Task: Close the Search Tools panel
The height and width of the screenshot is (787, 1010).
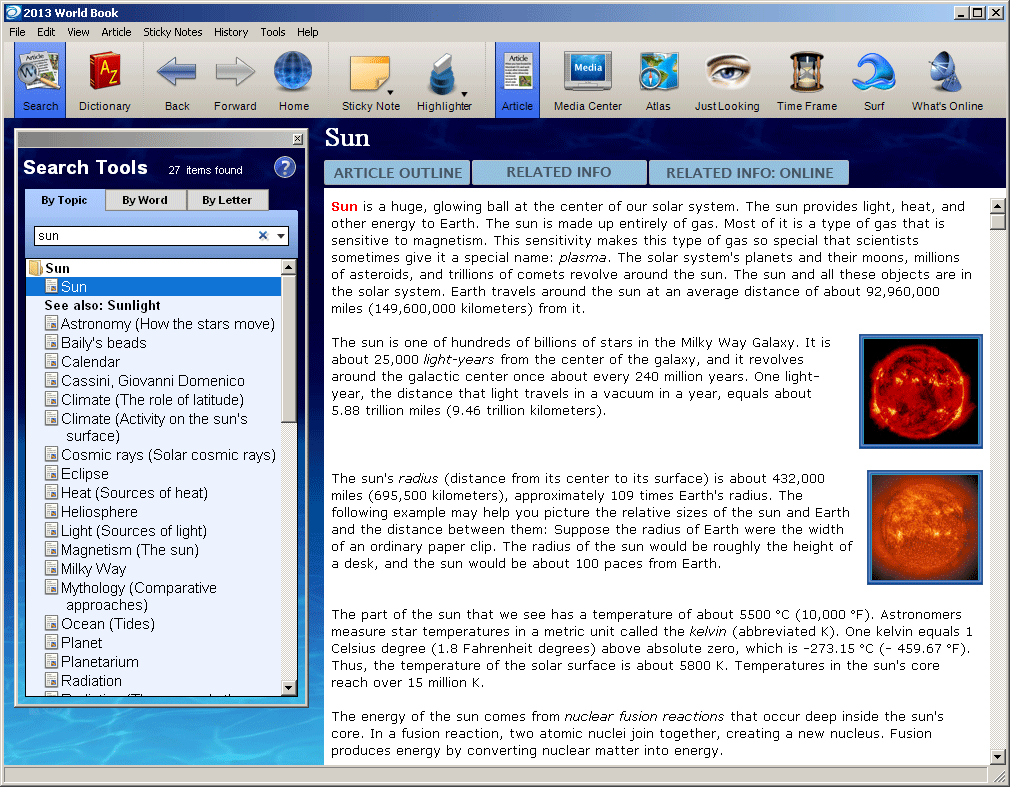Action: coord(298,138)
